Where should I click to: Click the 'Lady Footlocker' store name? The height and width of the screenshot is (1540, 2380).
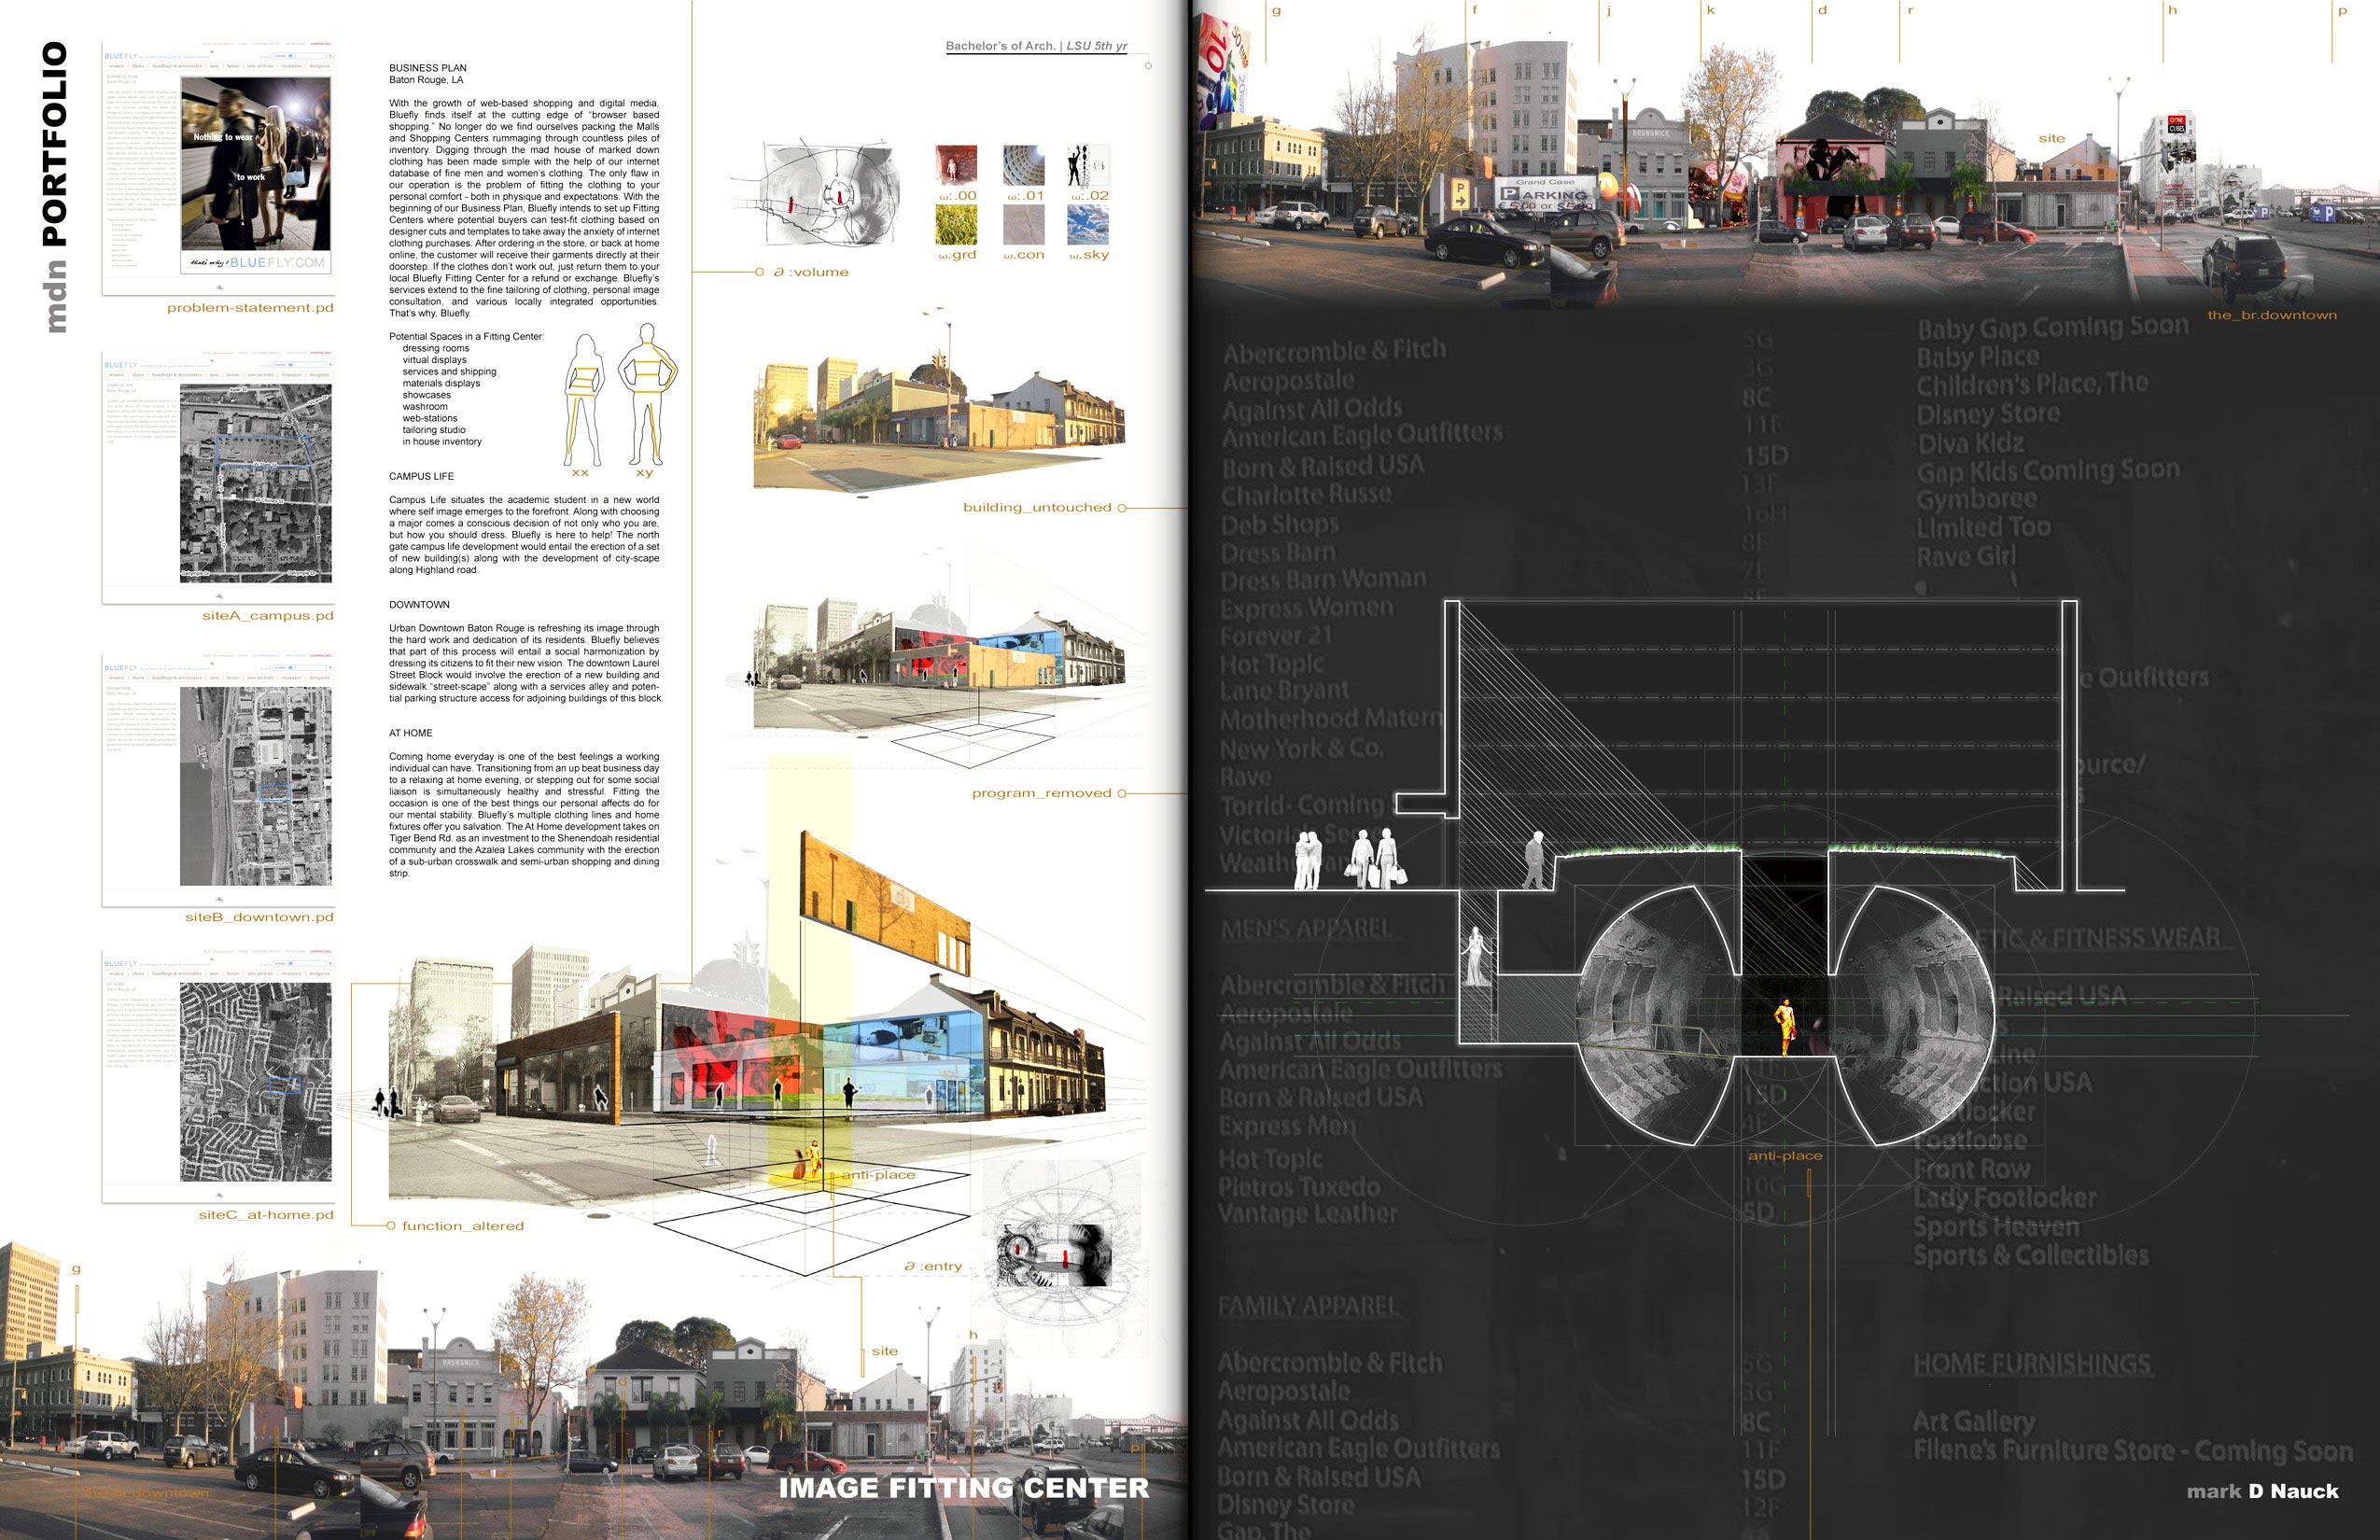(2005, 1198)
